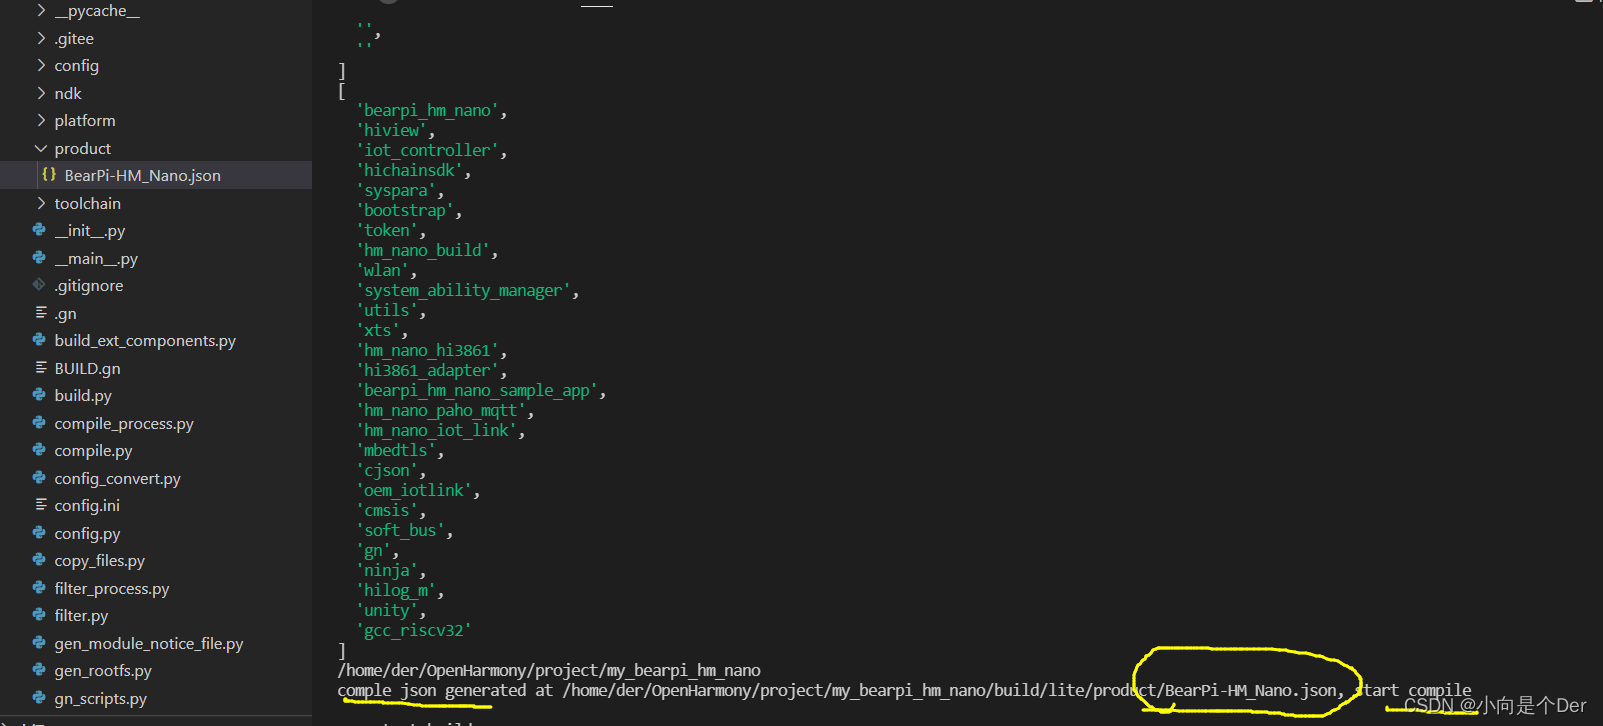The image size is (1603, 726).
Task: Open the config_convert.py file
Action: 118,479
